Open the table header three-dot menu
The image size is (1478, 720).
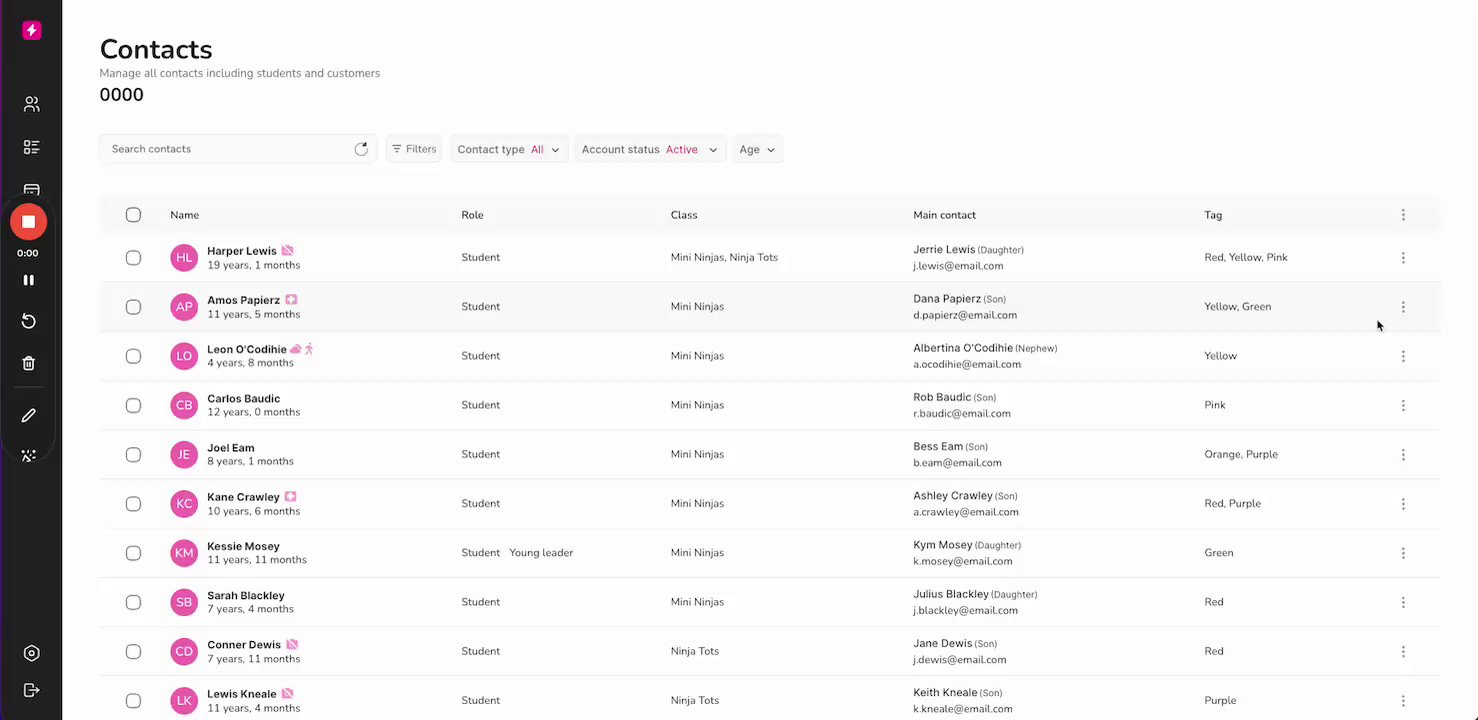(x=1403, y=215)
